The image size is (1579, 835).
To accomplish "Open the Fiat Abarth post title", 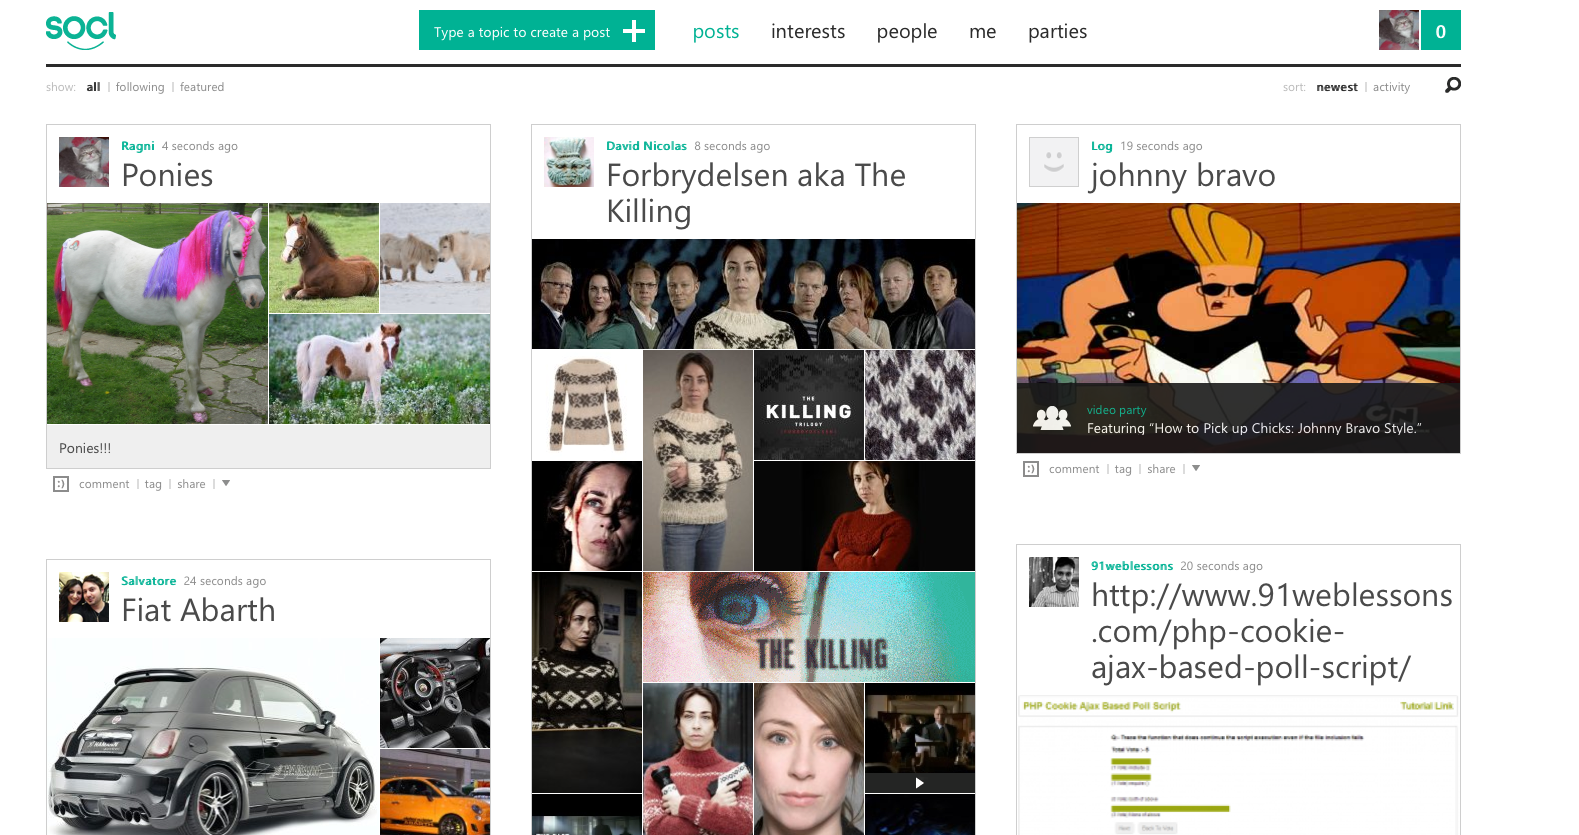I will (198, 611).
